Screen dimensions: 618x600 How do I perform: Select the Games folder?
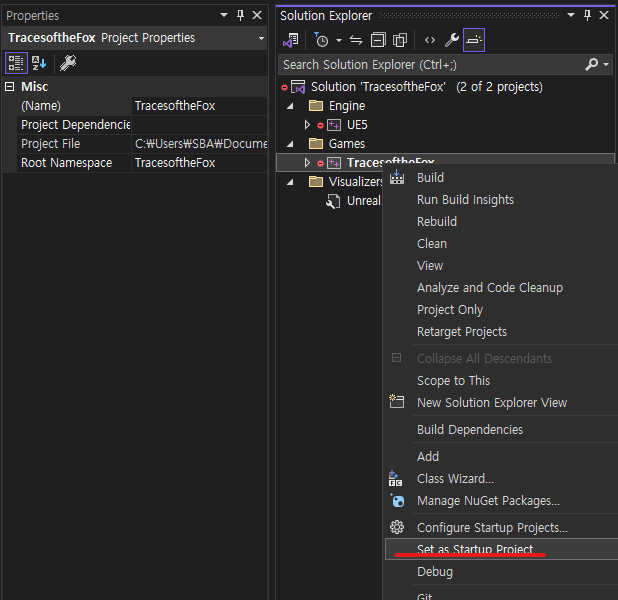click(347, 144)
